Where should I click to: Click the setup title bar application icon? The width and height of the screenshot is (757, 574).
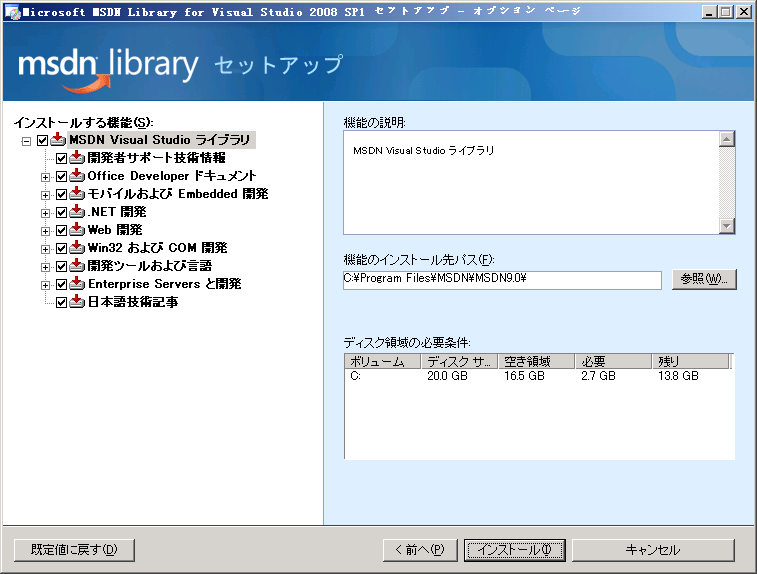12,12
